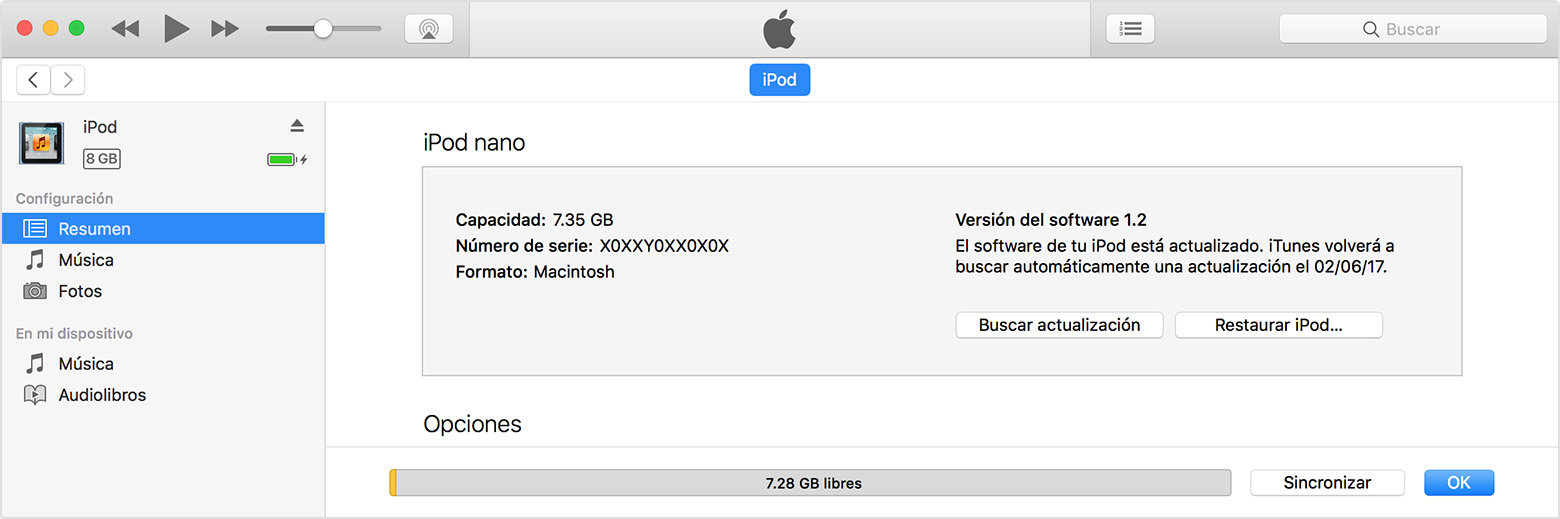Open Música under En mi dispositivo
The height and width of the screenshot is (519, 1560).
click(86, 364)
